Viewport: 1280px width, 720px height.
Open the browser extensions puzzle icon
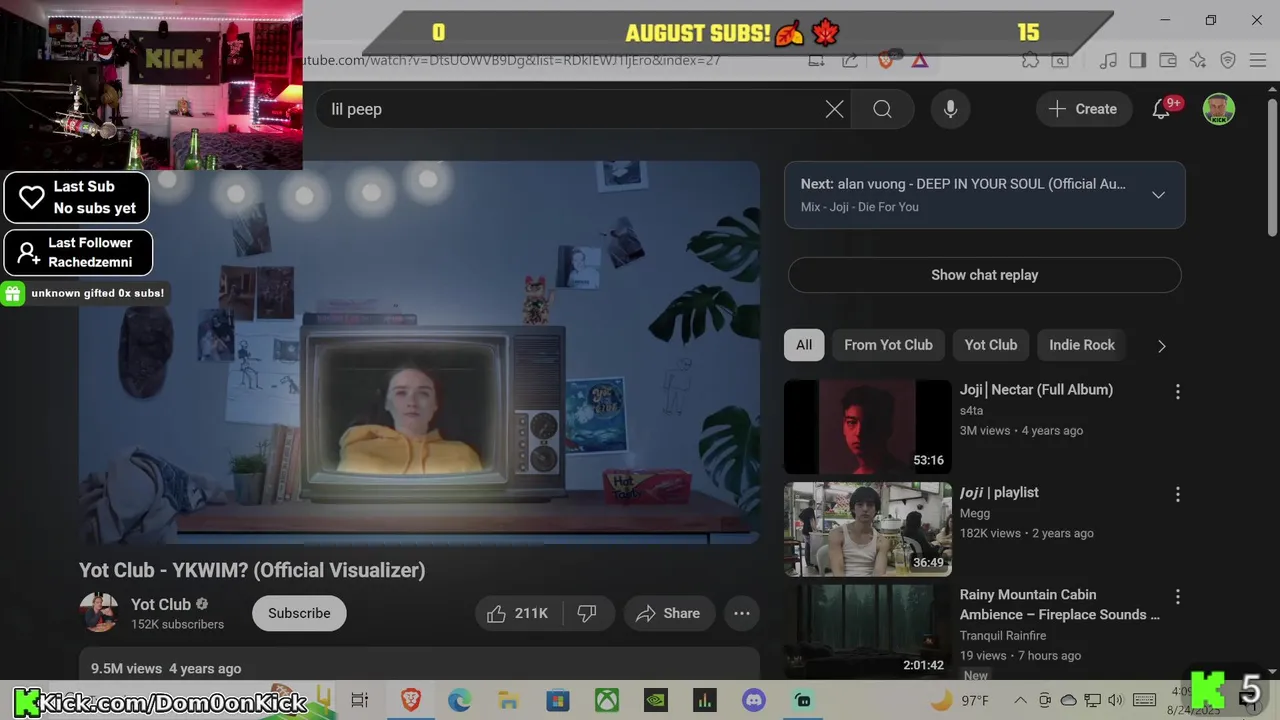tap(1030, 60)
